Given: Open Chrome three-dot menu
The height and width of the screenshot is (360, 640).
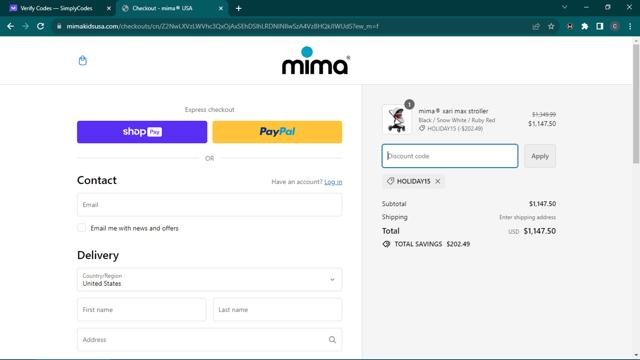Looking at the screenshot, I should tap(630, 27).
